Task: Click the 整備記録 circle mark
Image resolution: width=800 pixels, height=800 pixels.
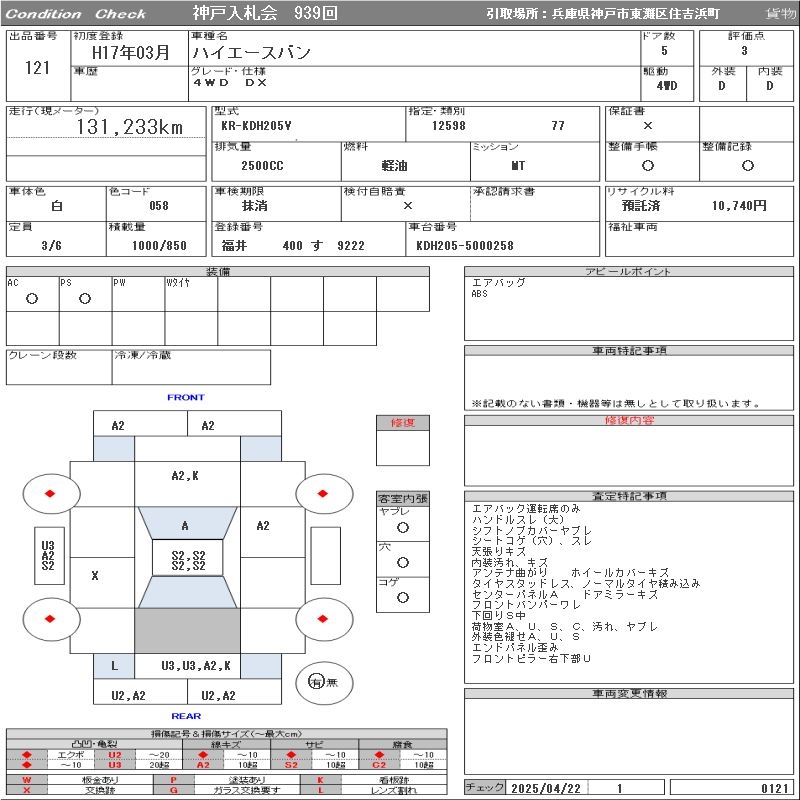Action: pos(747,166)
